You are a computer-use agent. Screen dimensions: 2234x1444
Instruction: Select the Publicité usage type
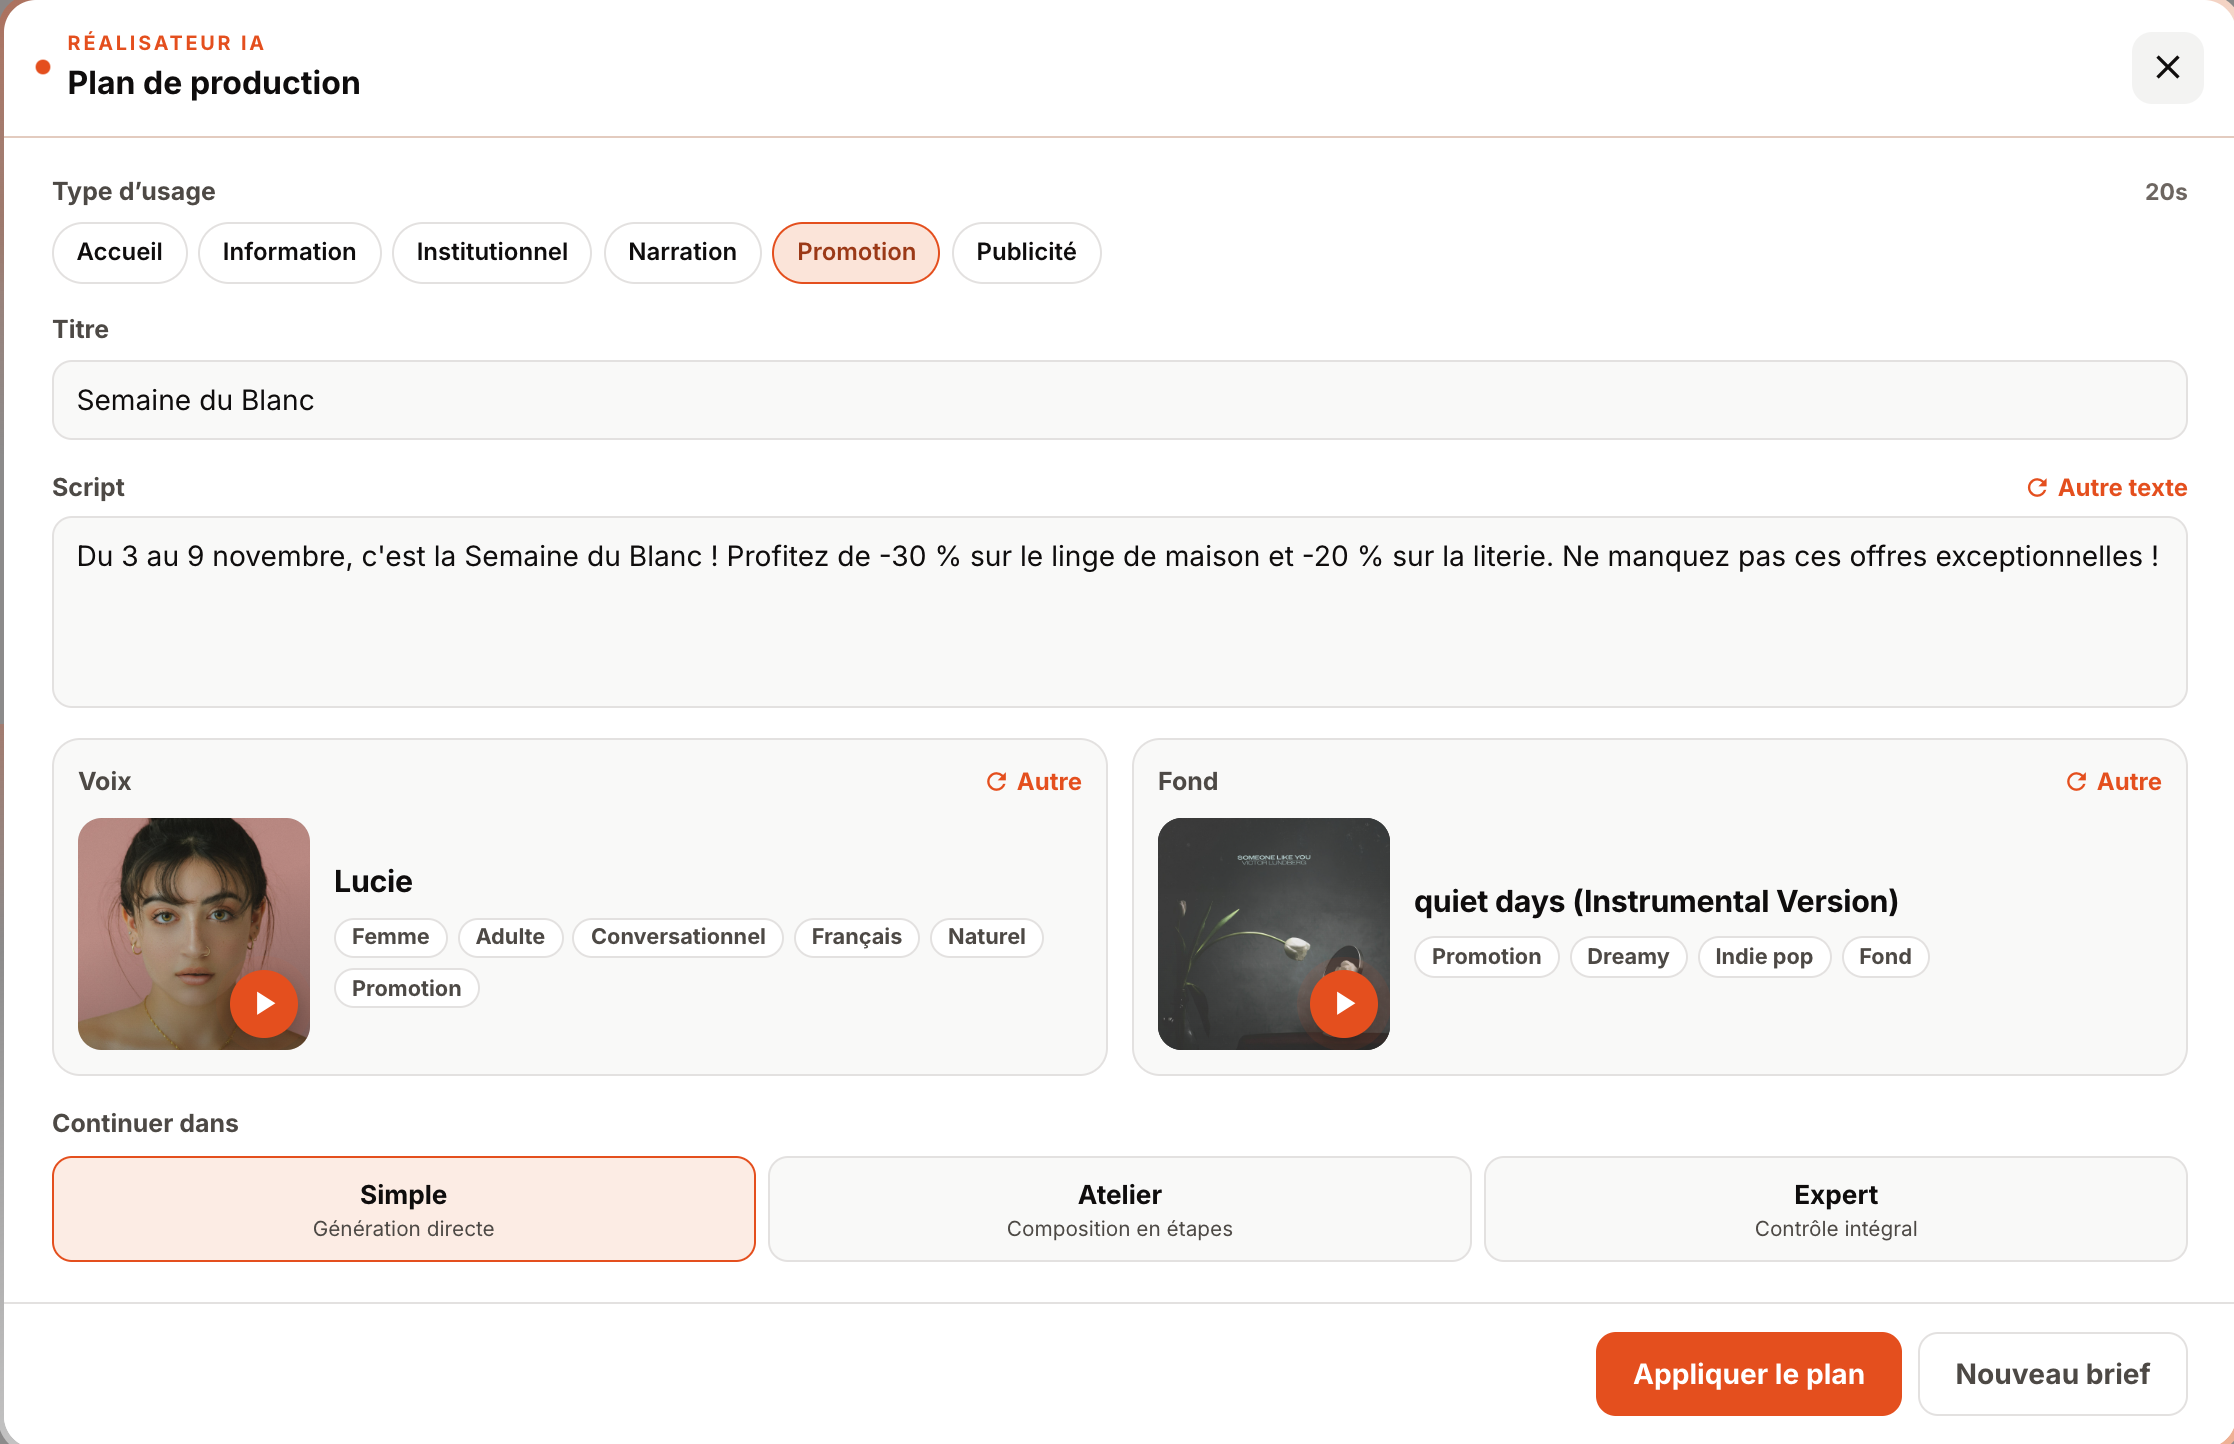click(1026, 252)
